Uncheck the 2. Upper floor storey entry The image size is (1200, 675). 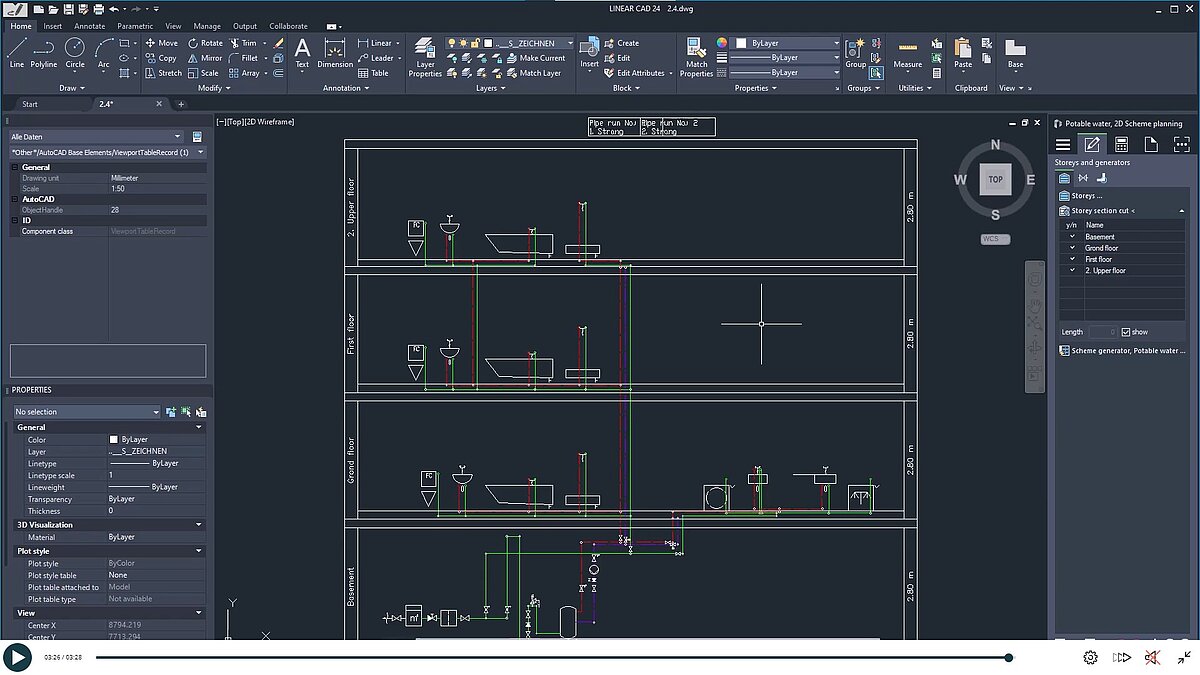click(x=1071, y=270)
